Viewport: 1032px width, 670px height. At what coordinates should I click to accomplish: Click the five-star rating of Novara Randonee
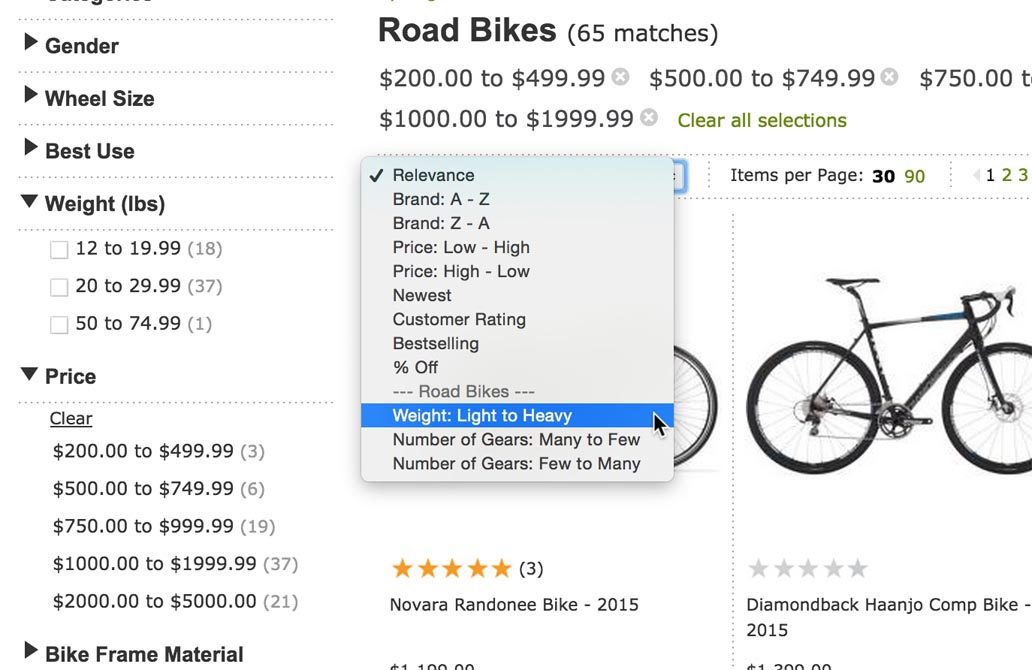point(451,569)
